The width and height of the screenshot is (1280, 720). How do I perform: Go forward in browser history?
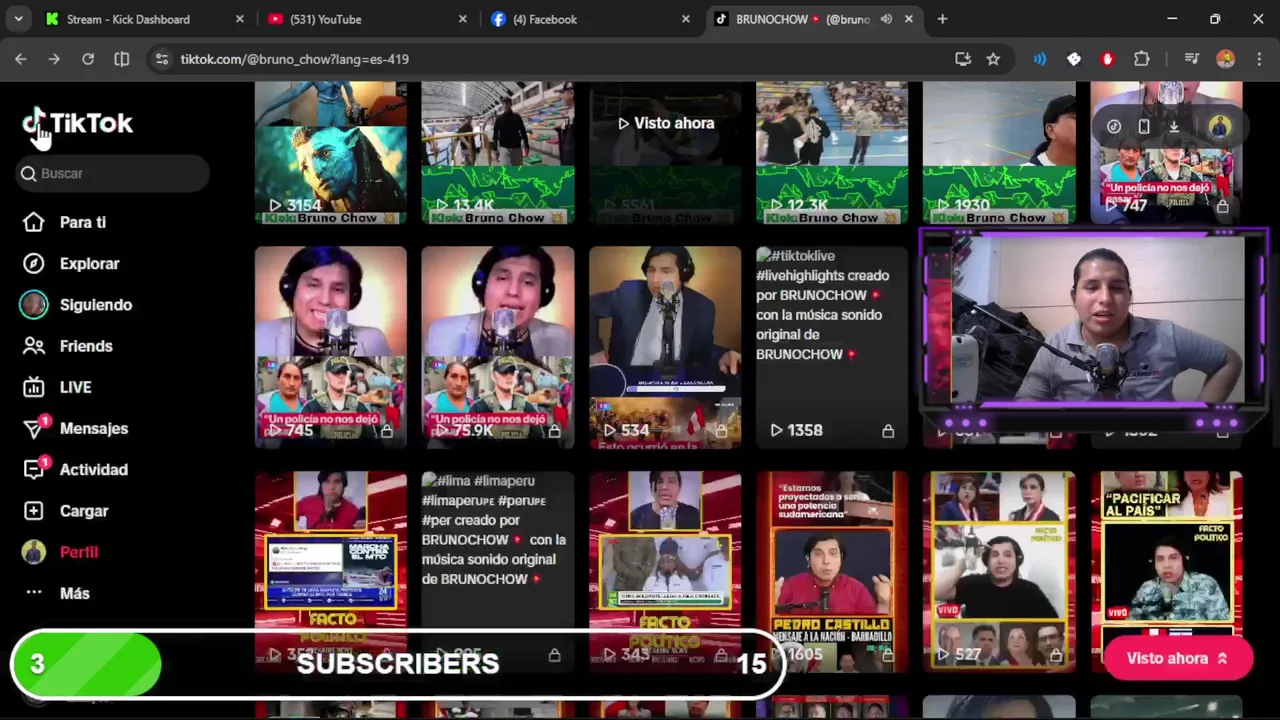click(x=54, y=59)
